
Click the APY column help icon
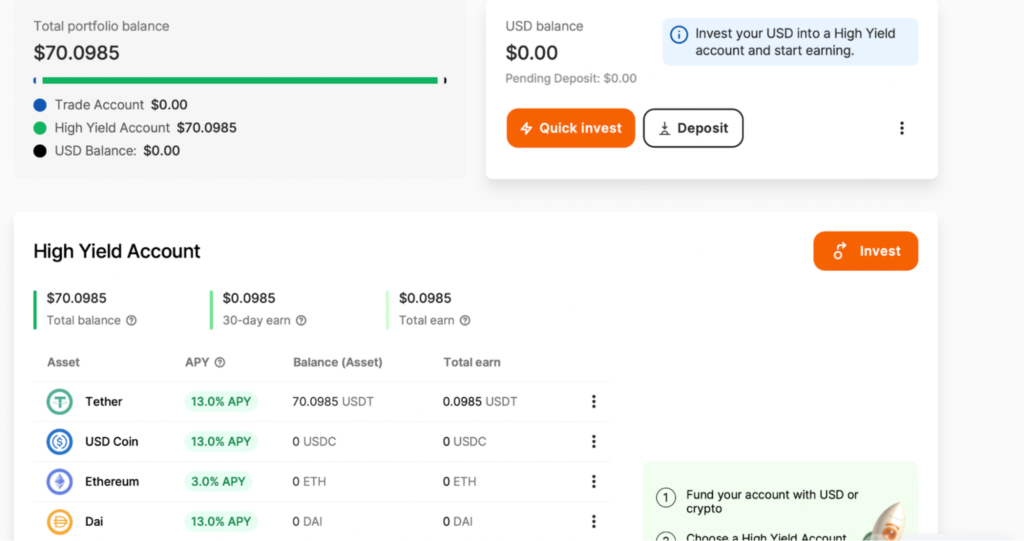220,362
